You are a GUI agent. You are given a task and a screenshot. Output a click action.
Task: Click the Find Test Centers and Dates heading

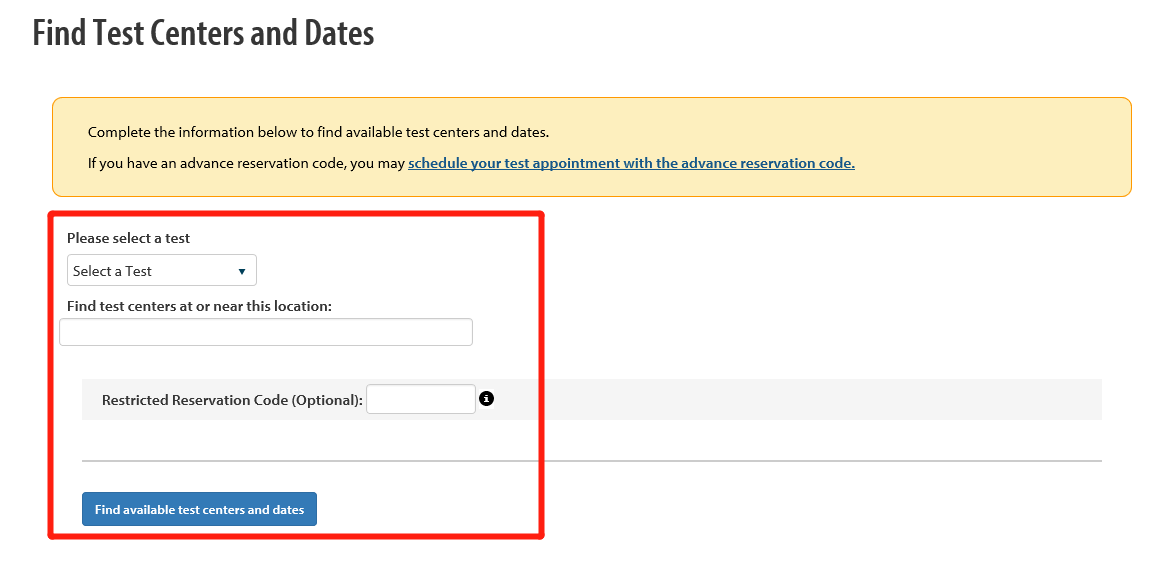tap(203, 33)
